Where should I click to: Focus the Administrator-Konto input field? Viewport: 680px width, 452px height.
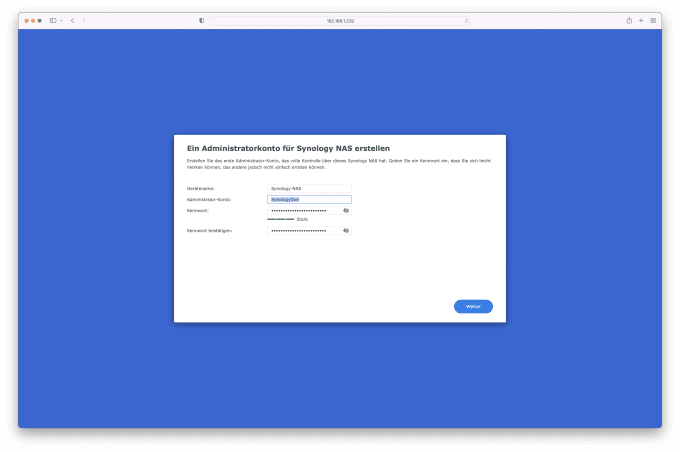tap(309, 200)
